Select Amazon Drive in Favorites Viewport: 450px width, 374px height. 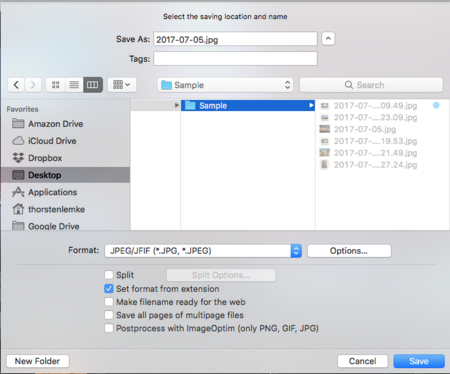point(65,124)
